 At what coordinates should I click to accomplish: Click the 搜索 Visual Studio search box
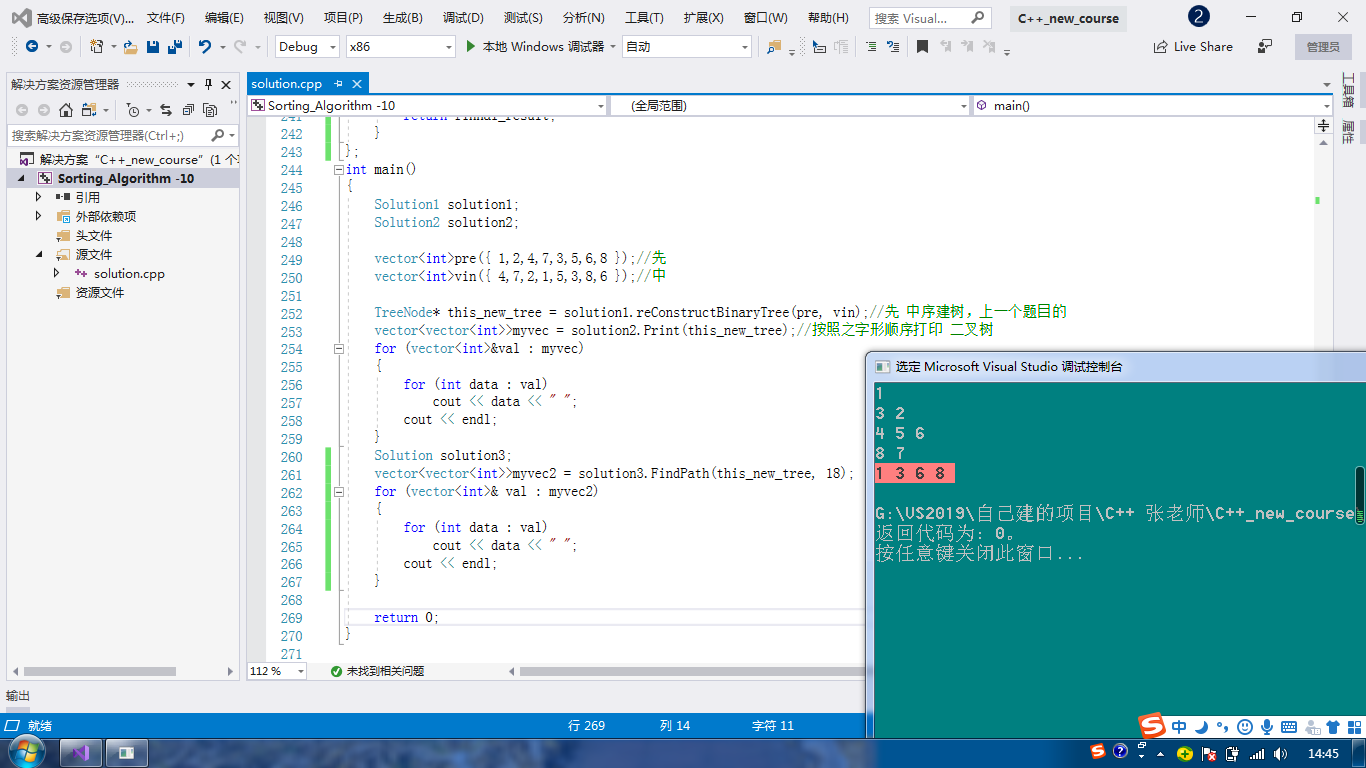pos(930,18)
